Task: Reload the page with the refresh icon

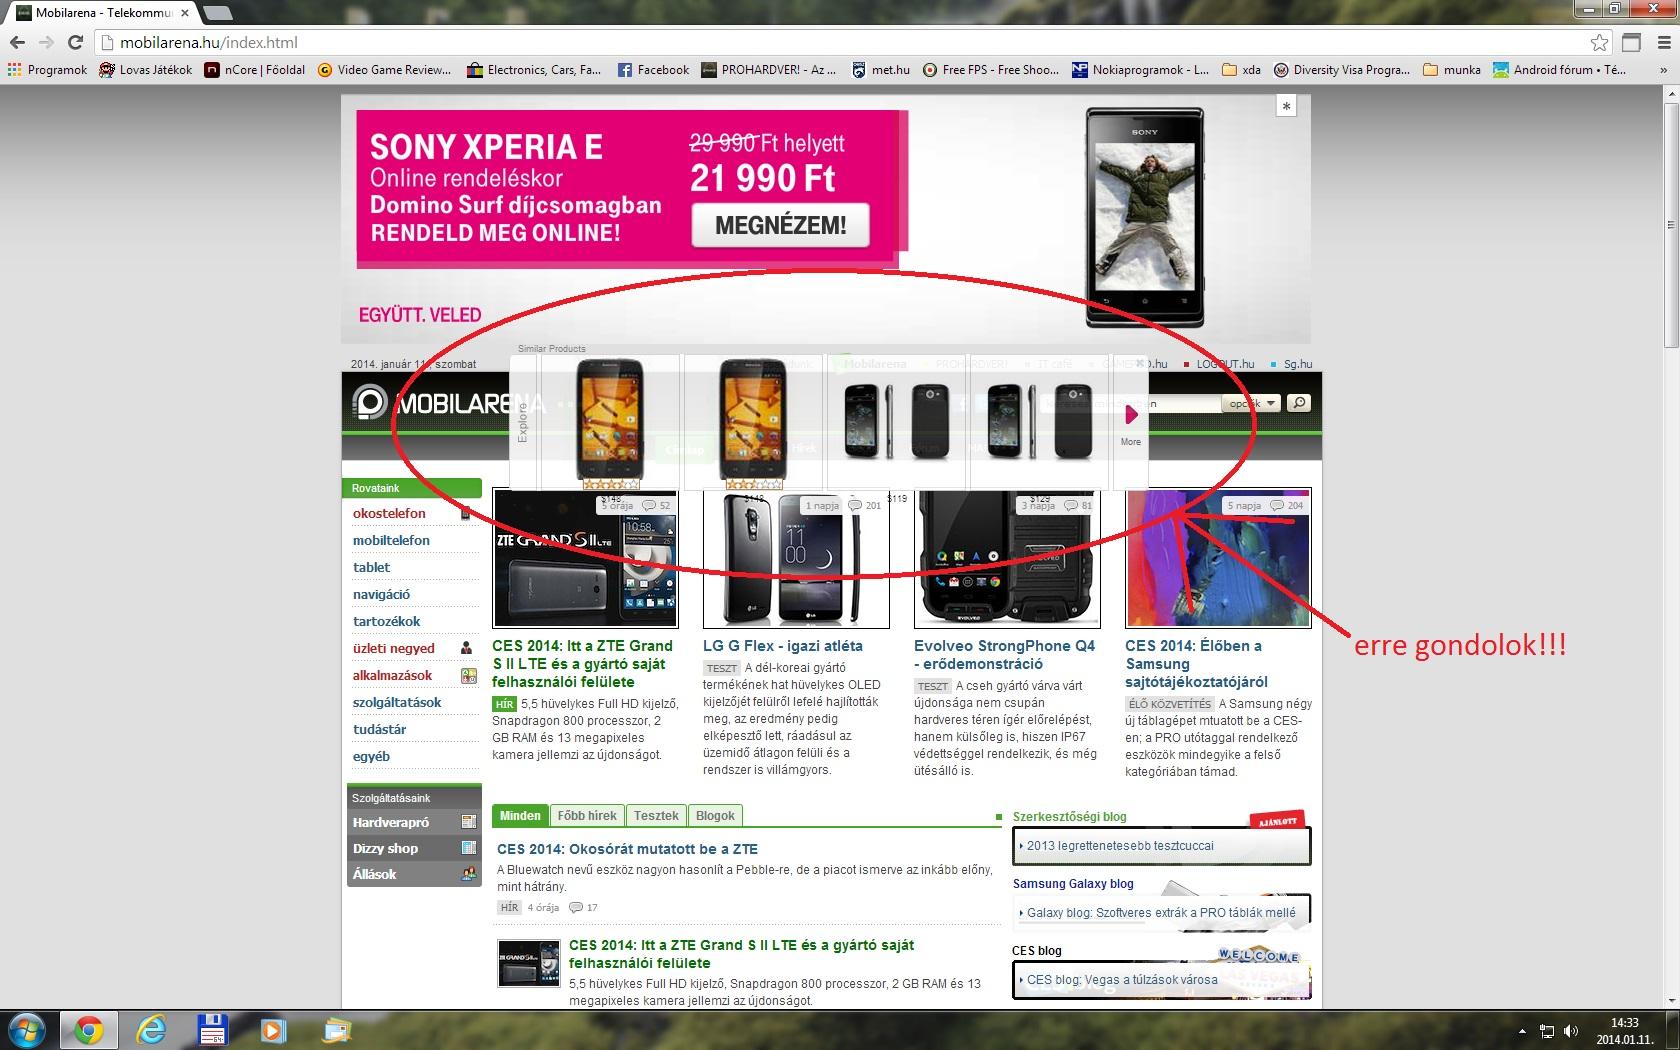Action: [75, 42]
